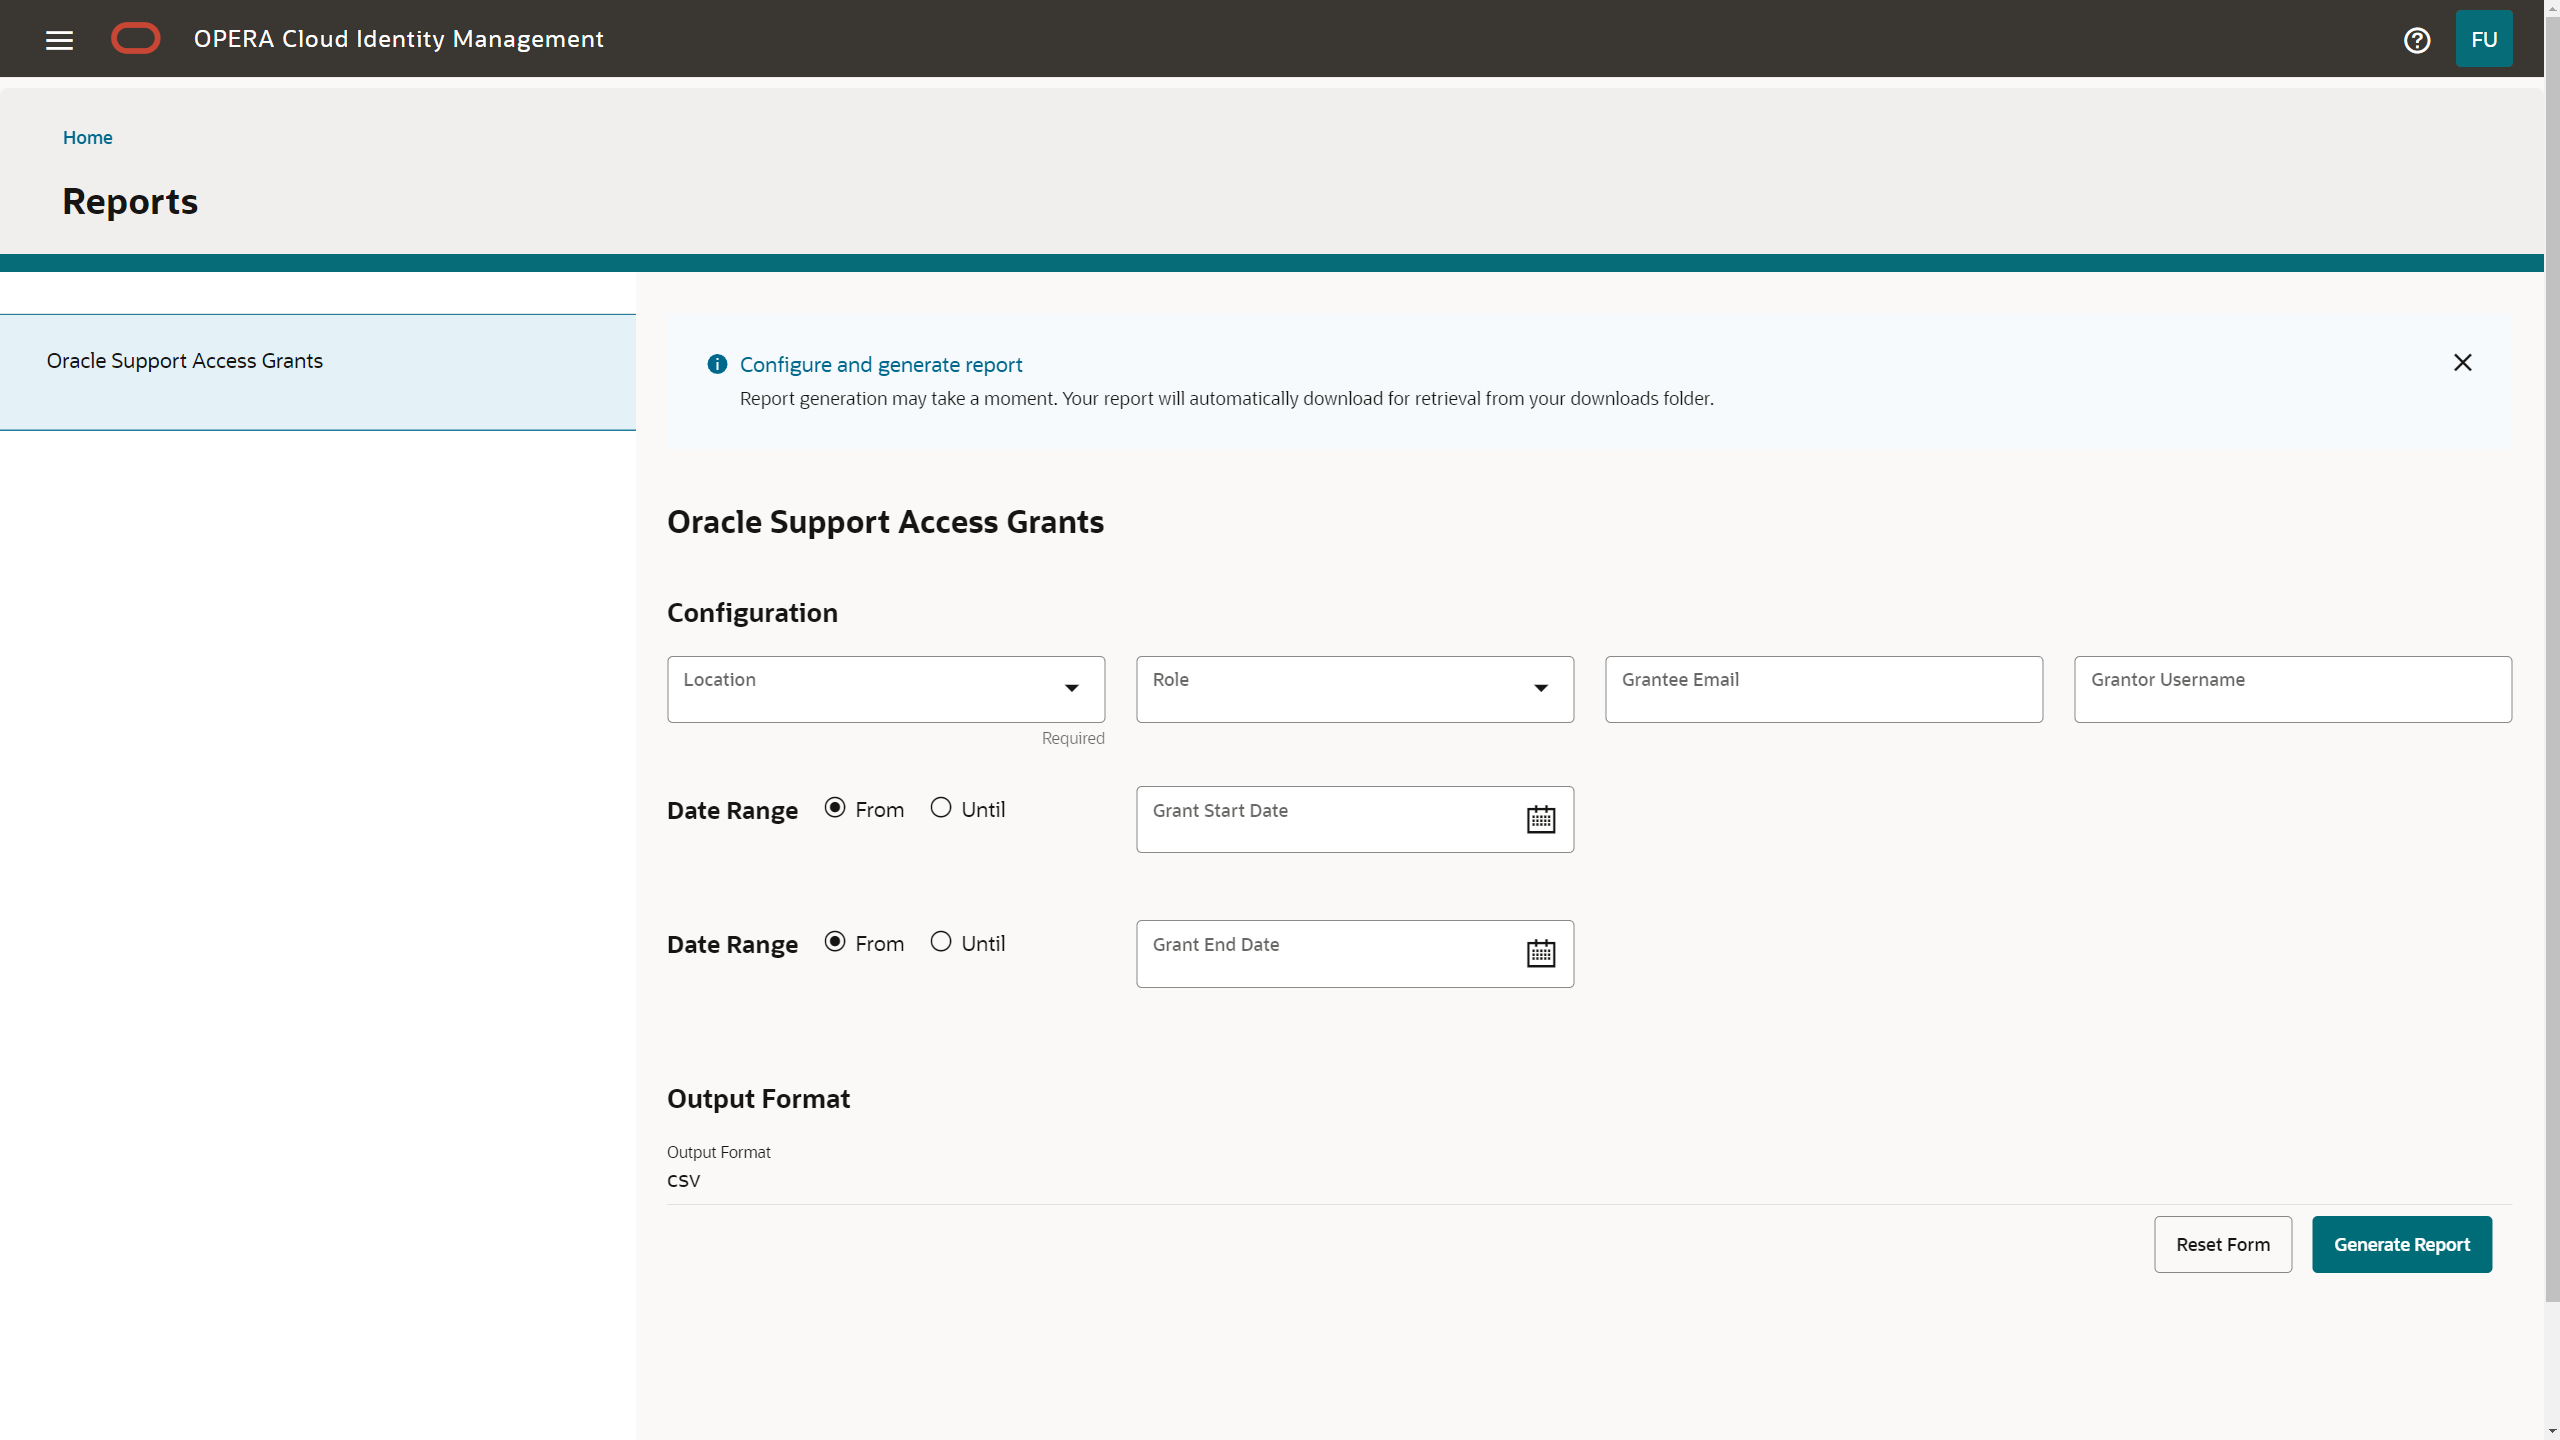This screenshot has height=1440, width=2560.
Task: Click the Generate Report button
Action: tap(2402, 1244)
